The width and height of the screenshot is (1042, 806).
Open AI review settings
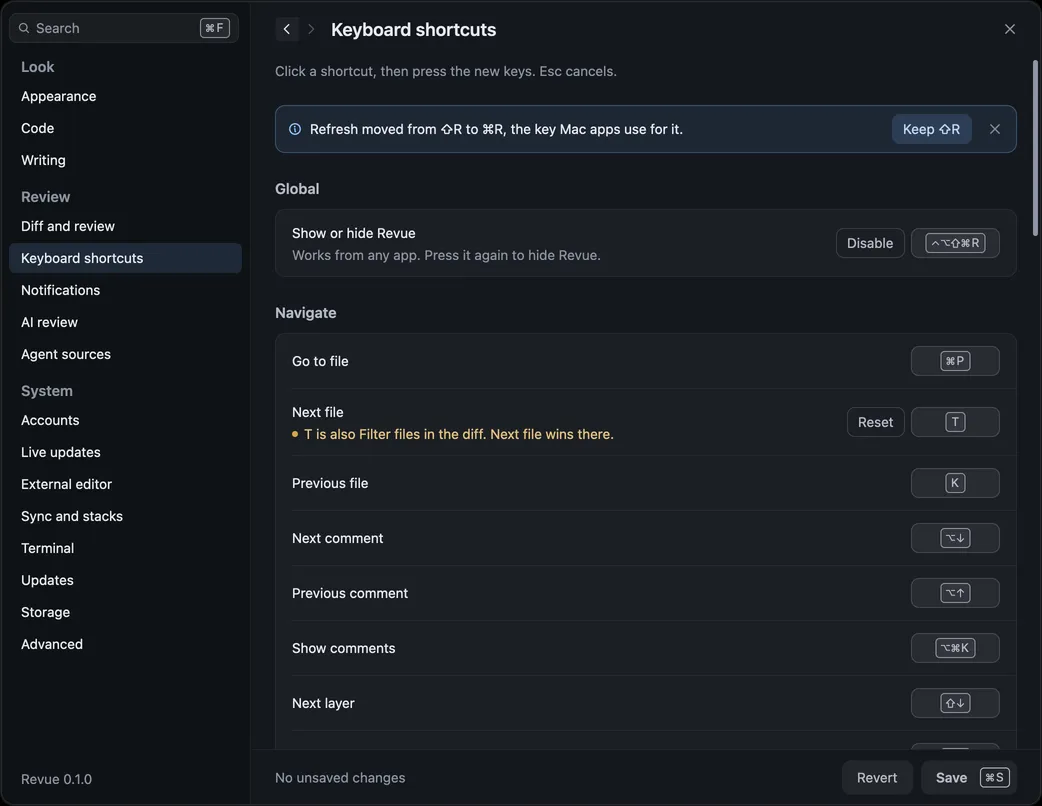click(x=125, y=322)
